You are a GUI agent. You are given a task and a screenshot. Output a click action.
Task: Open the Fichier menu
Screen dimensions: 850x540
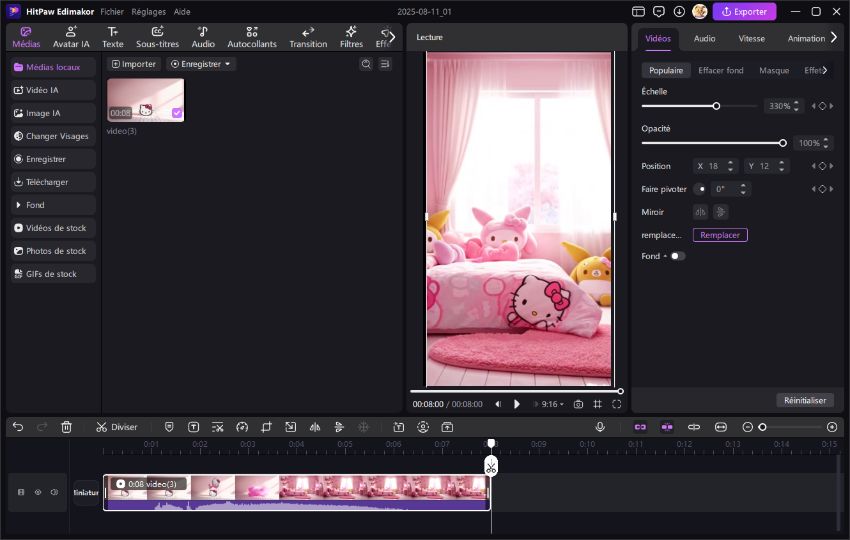pyautogui.click(x=112, y=12)
